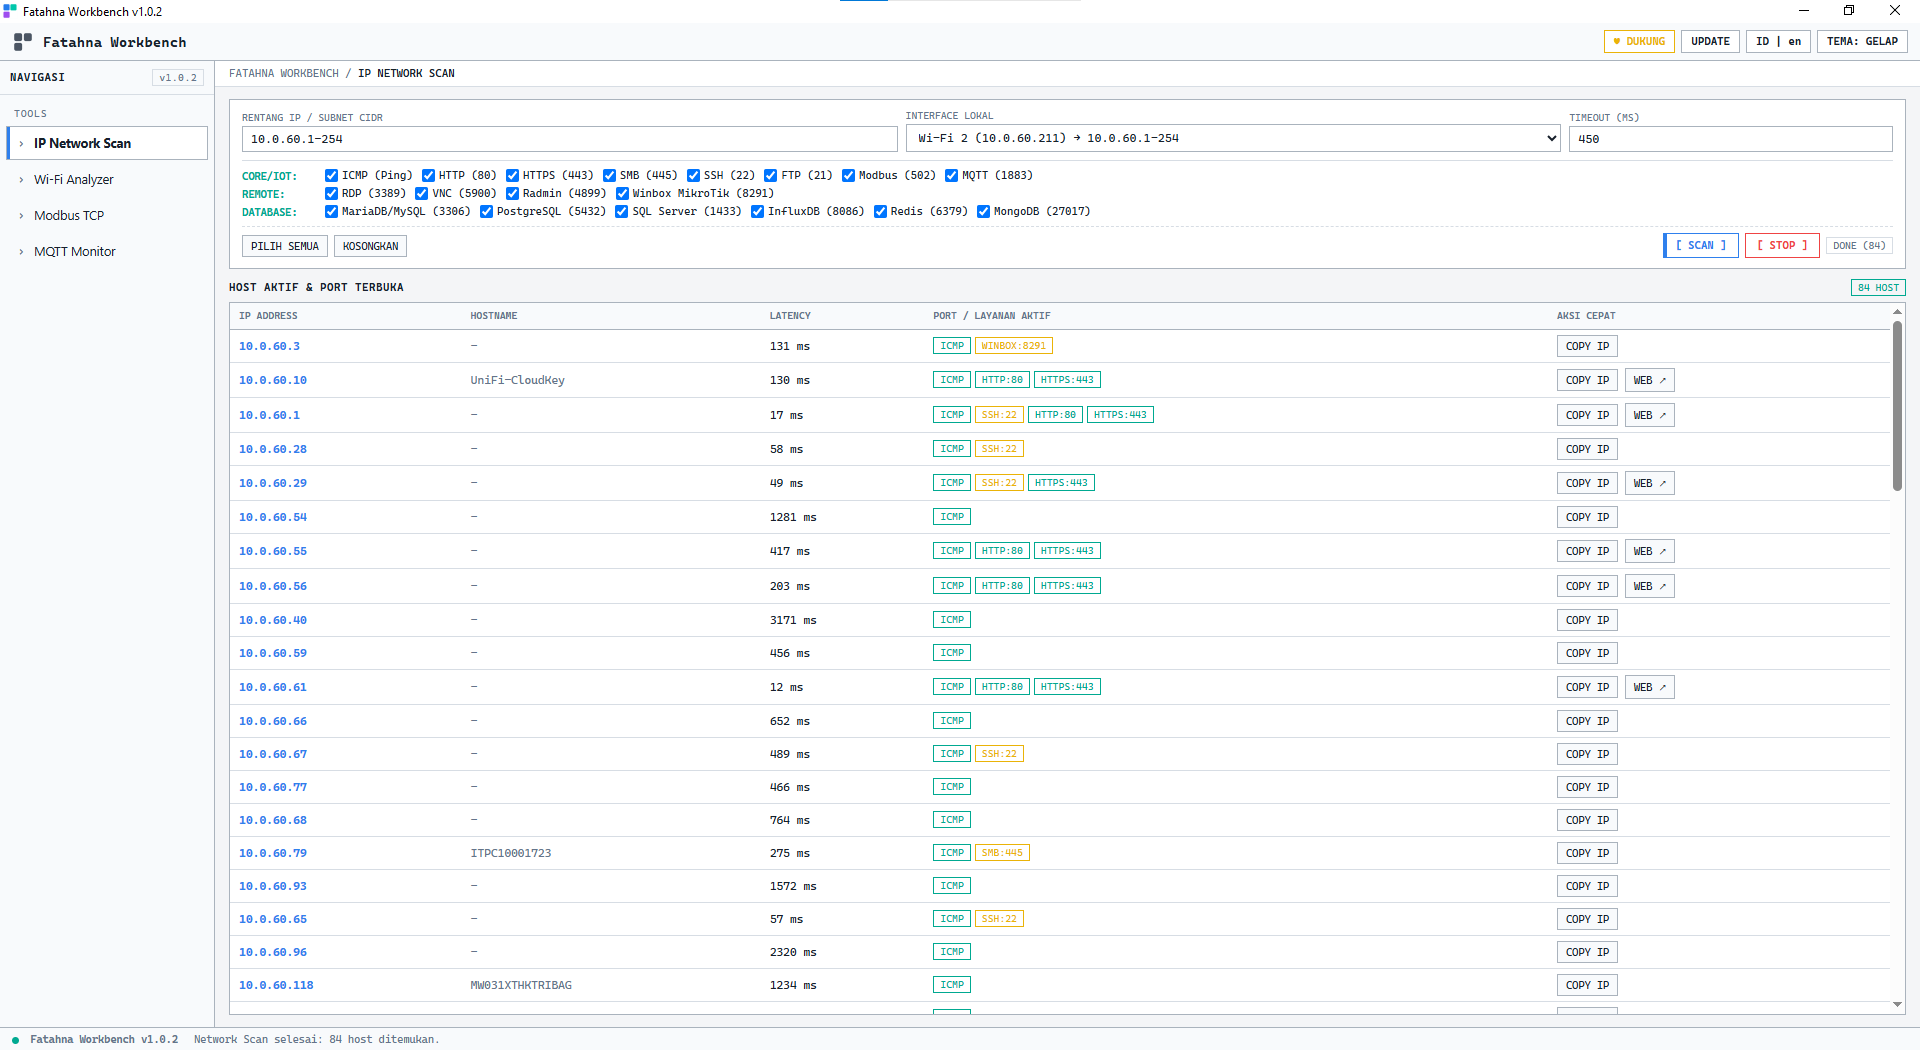The image size is (1920, 1050).
Task: Click the Fatahna Workbench logo icon
Action: [x=23, y=42]
